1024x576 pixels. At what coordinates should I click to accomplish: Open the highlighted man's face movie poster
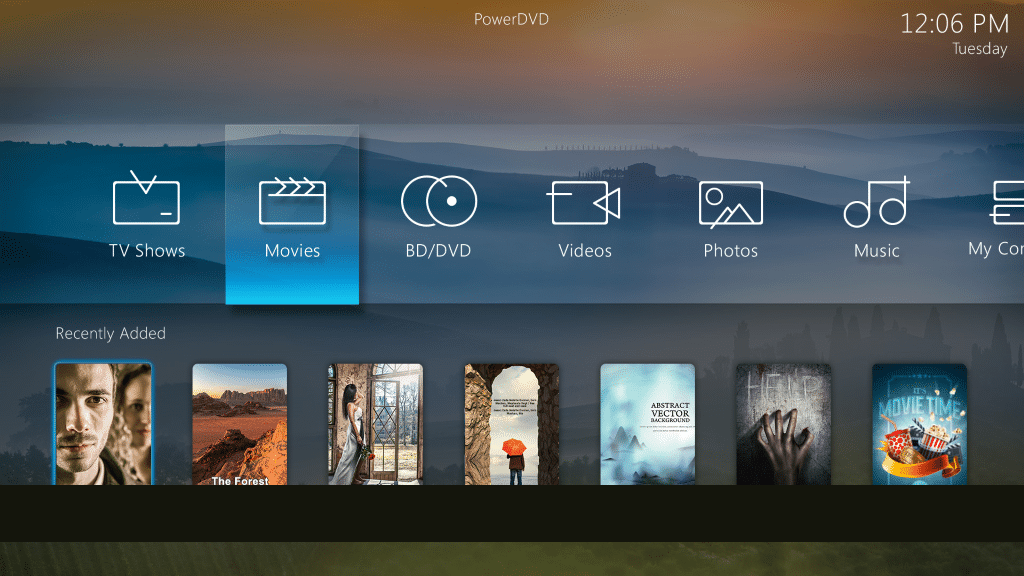pos(103,424)
